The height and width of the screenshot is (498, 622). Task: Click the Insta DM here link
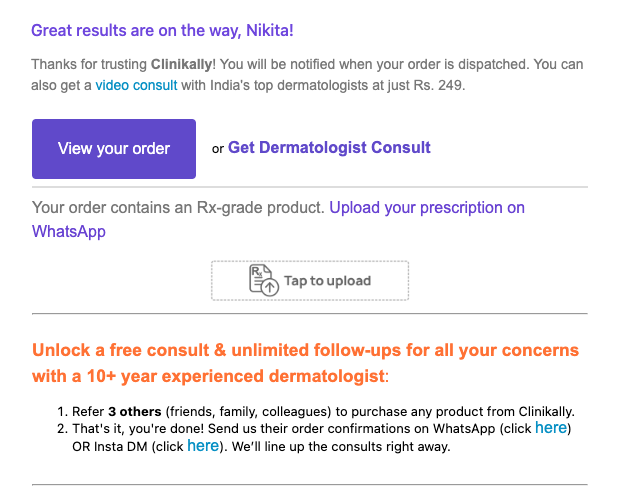[x=203, y=446]
